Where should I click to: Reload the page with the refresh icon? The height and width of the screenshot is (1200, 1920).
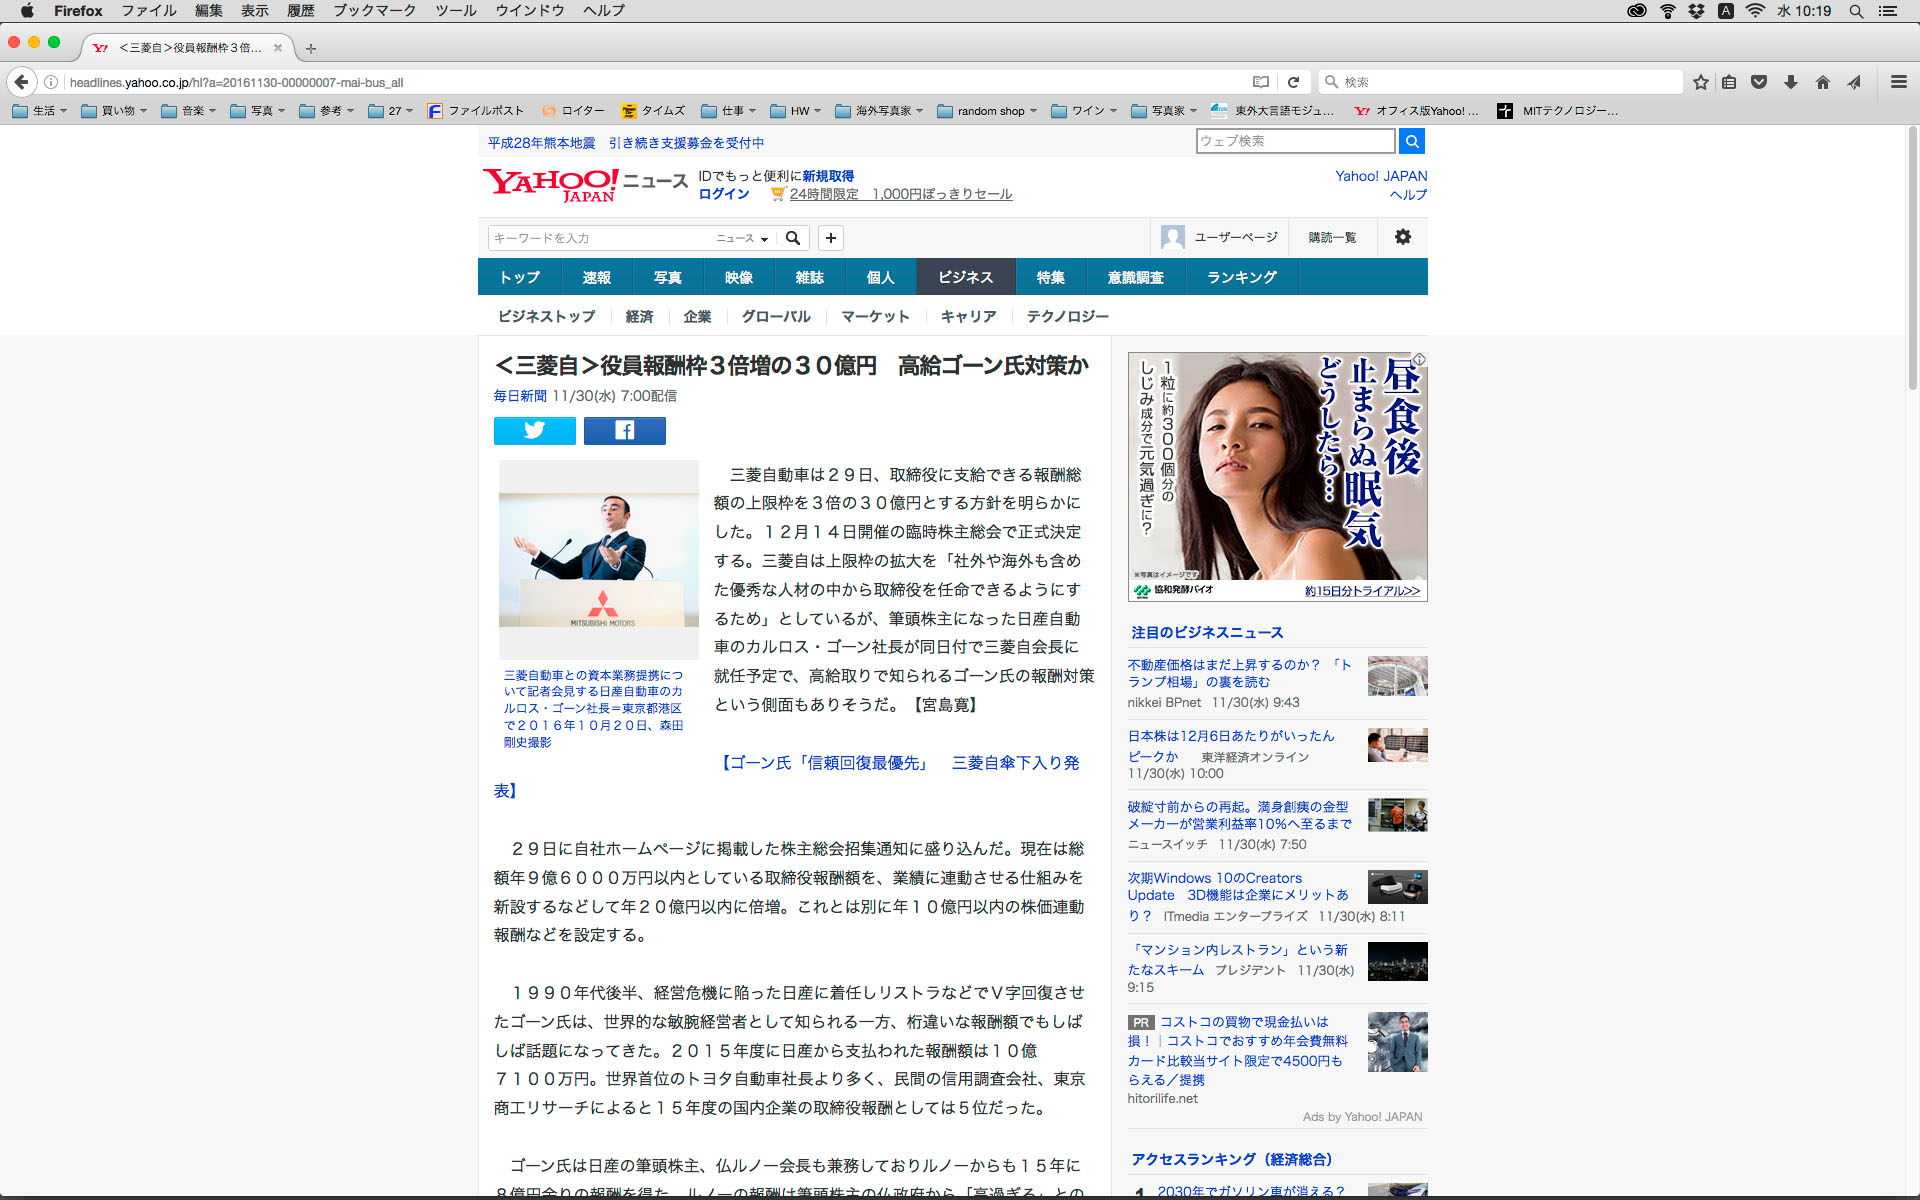[x=1293, y=82]
